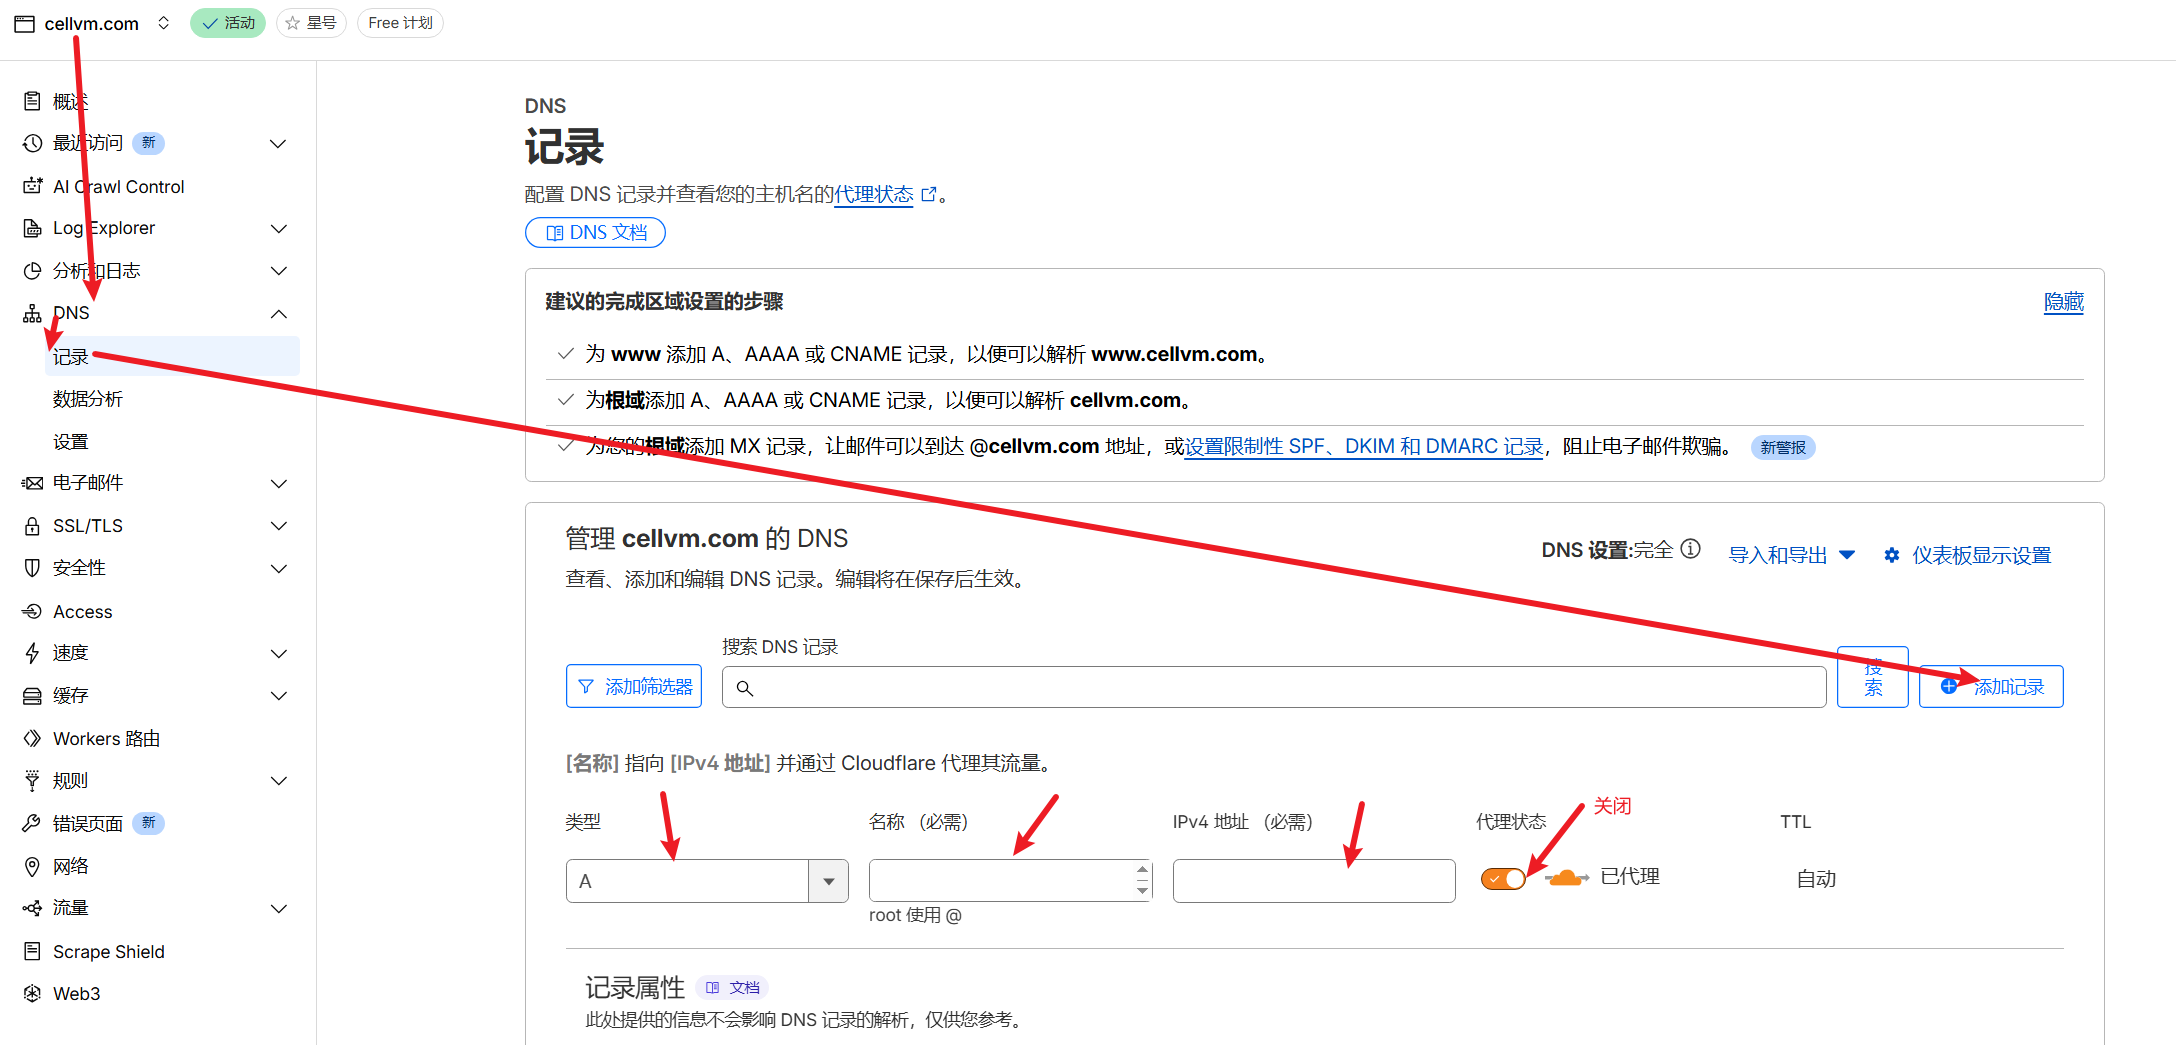The image size is (2176, 1045).
Task: Click the 网络 location pin icon
Action: pos(33,866)
